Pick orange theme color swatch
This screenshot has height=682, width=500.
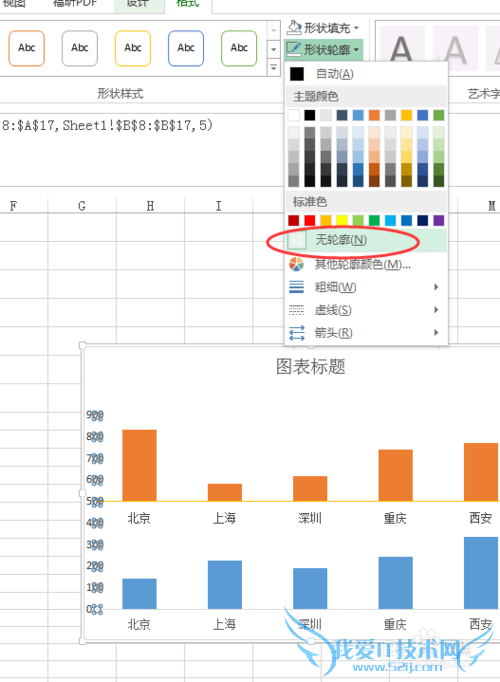[x=374, y=115]
